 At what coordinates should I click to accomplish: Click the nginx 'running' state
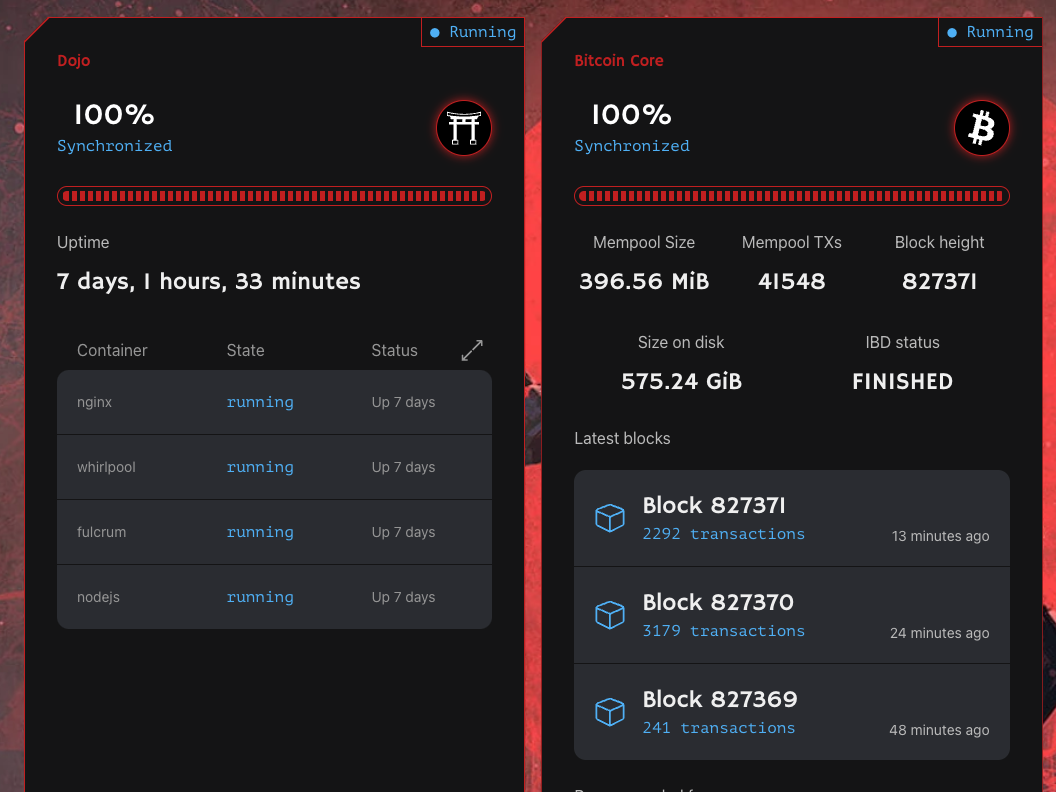tap(260, 402)
